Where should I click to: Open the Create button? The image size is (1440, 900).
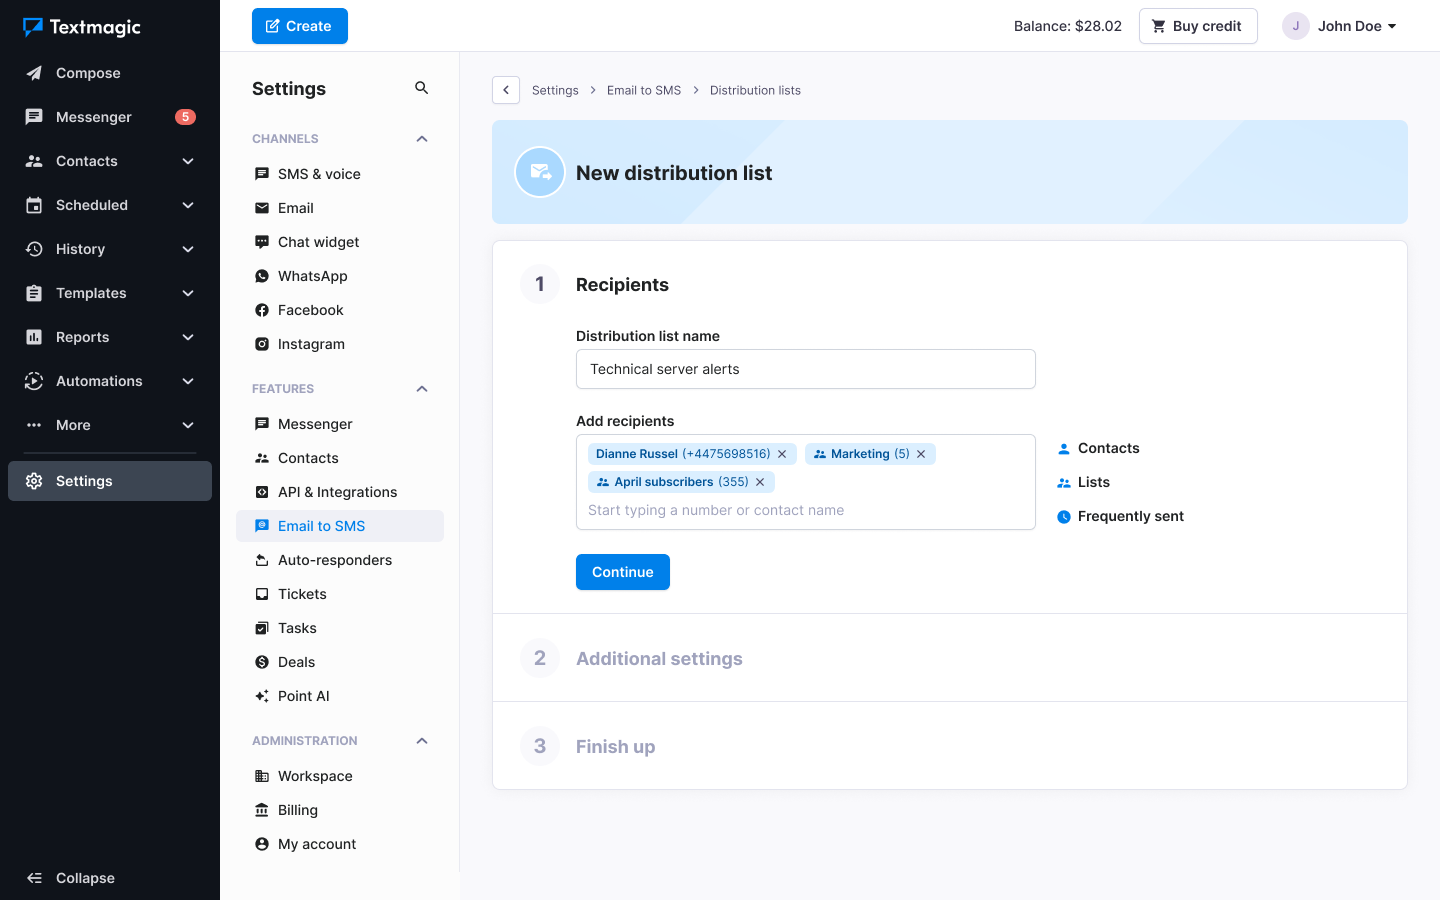coord(299,26)
